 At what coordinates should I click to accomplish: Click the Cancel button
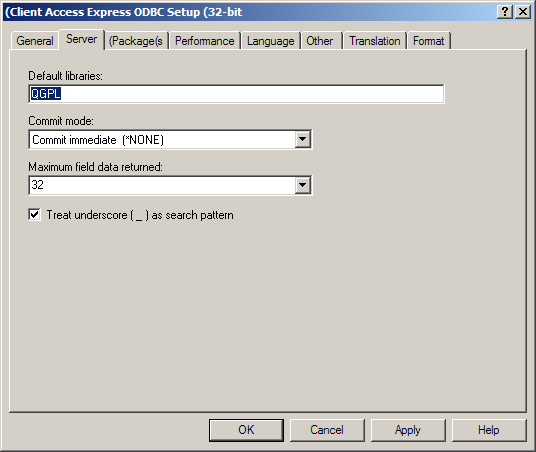click(x=327, y=430)
